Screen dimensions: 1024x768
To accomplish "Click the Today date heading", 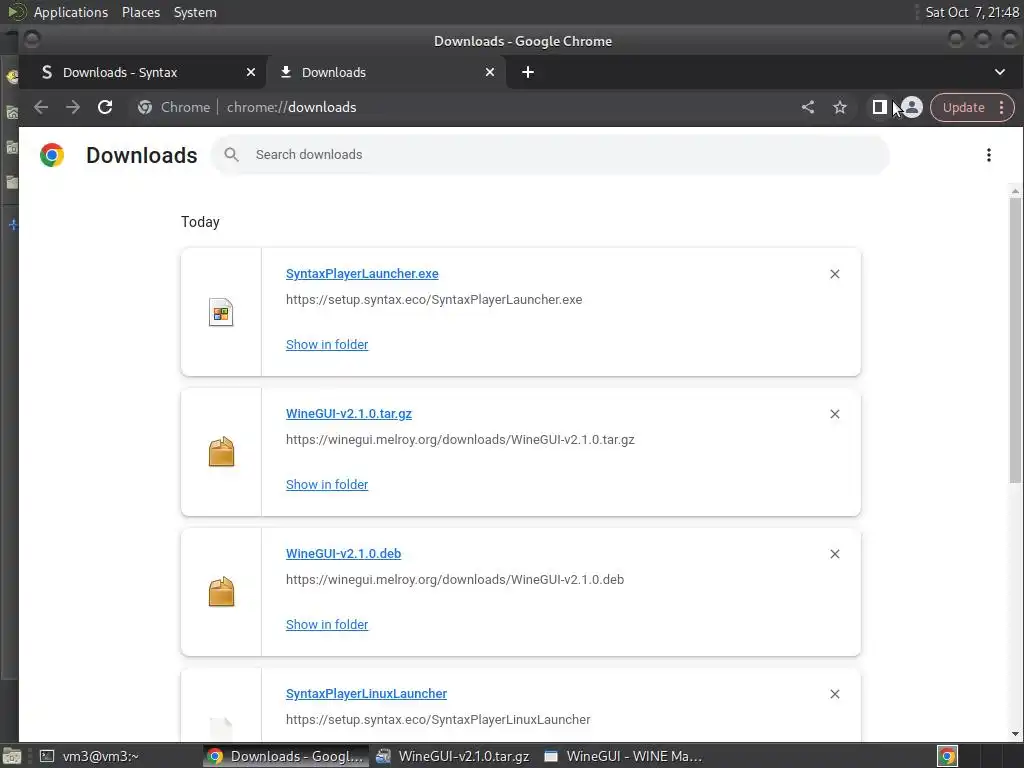I will (x=200, y=222).
